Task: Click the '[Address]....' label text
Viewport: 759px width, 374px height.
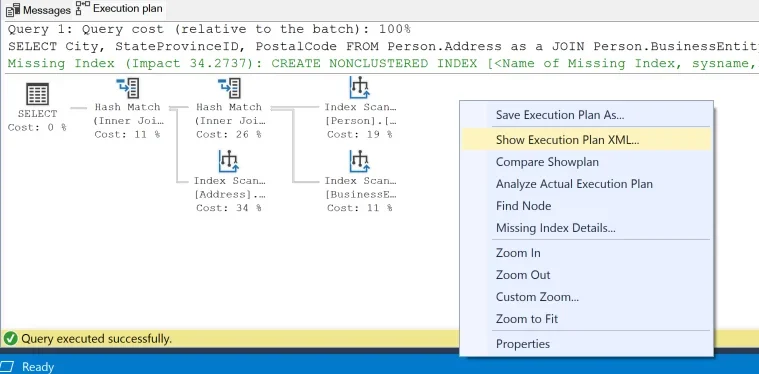Action: 230,194
